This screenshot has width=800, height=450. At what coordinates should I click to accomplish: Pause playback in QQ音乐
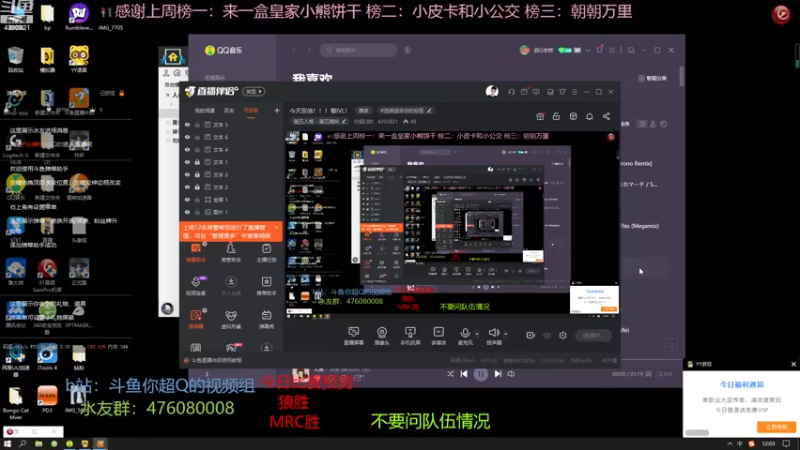pyautogui.click(x=481, y=374)
